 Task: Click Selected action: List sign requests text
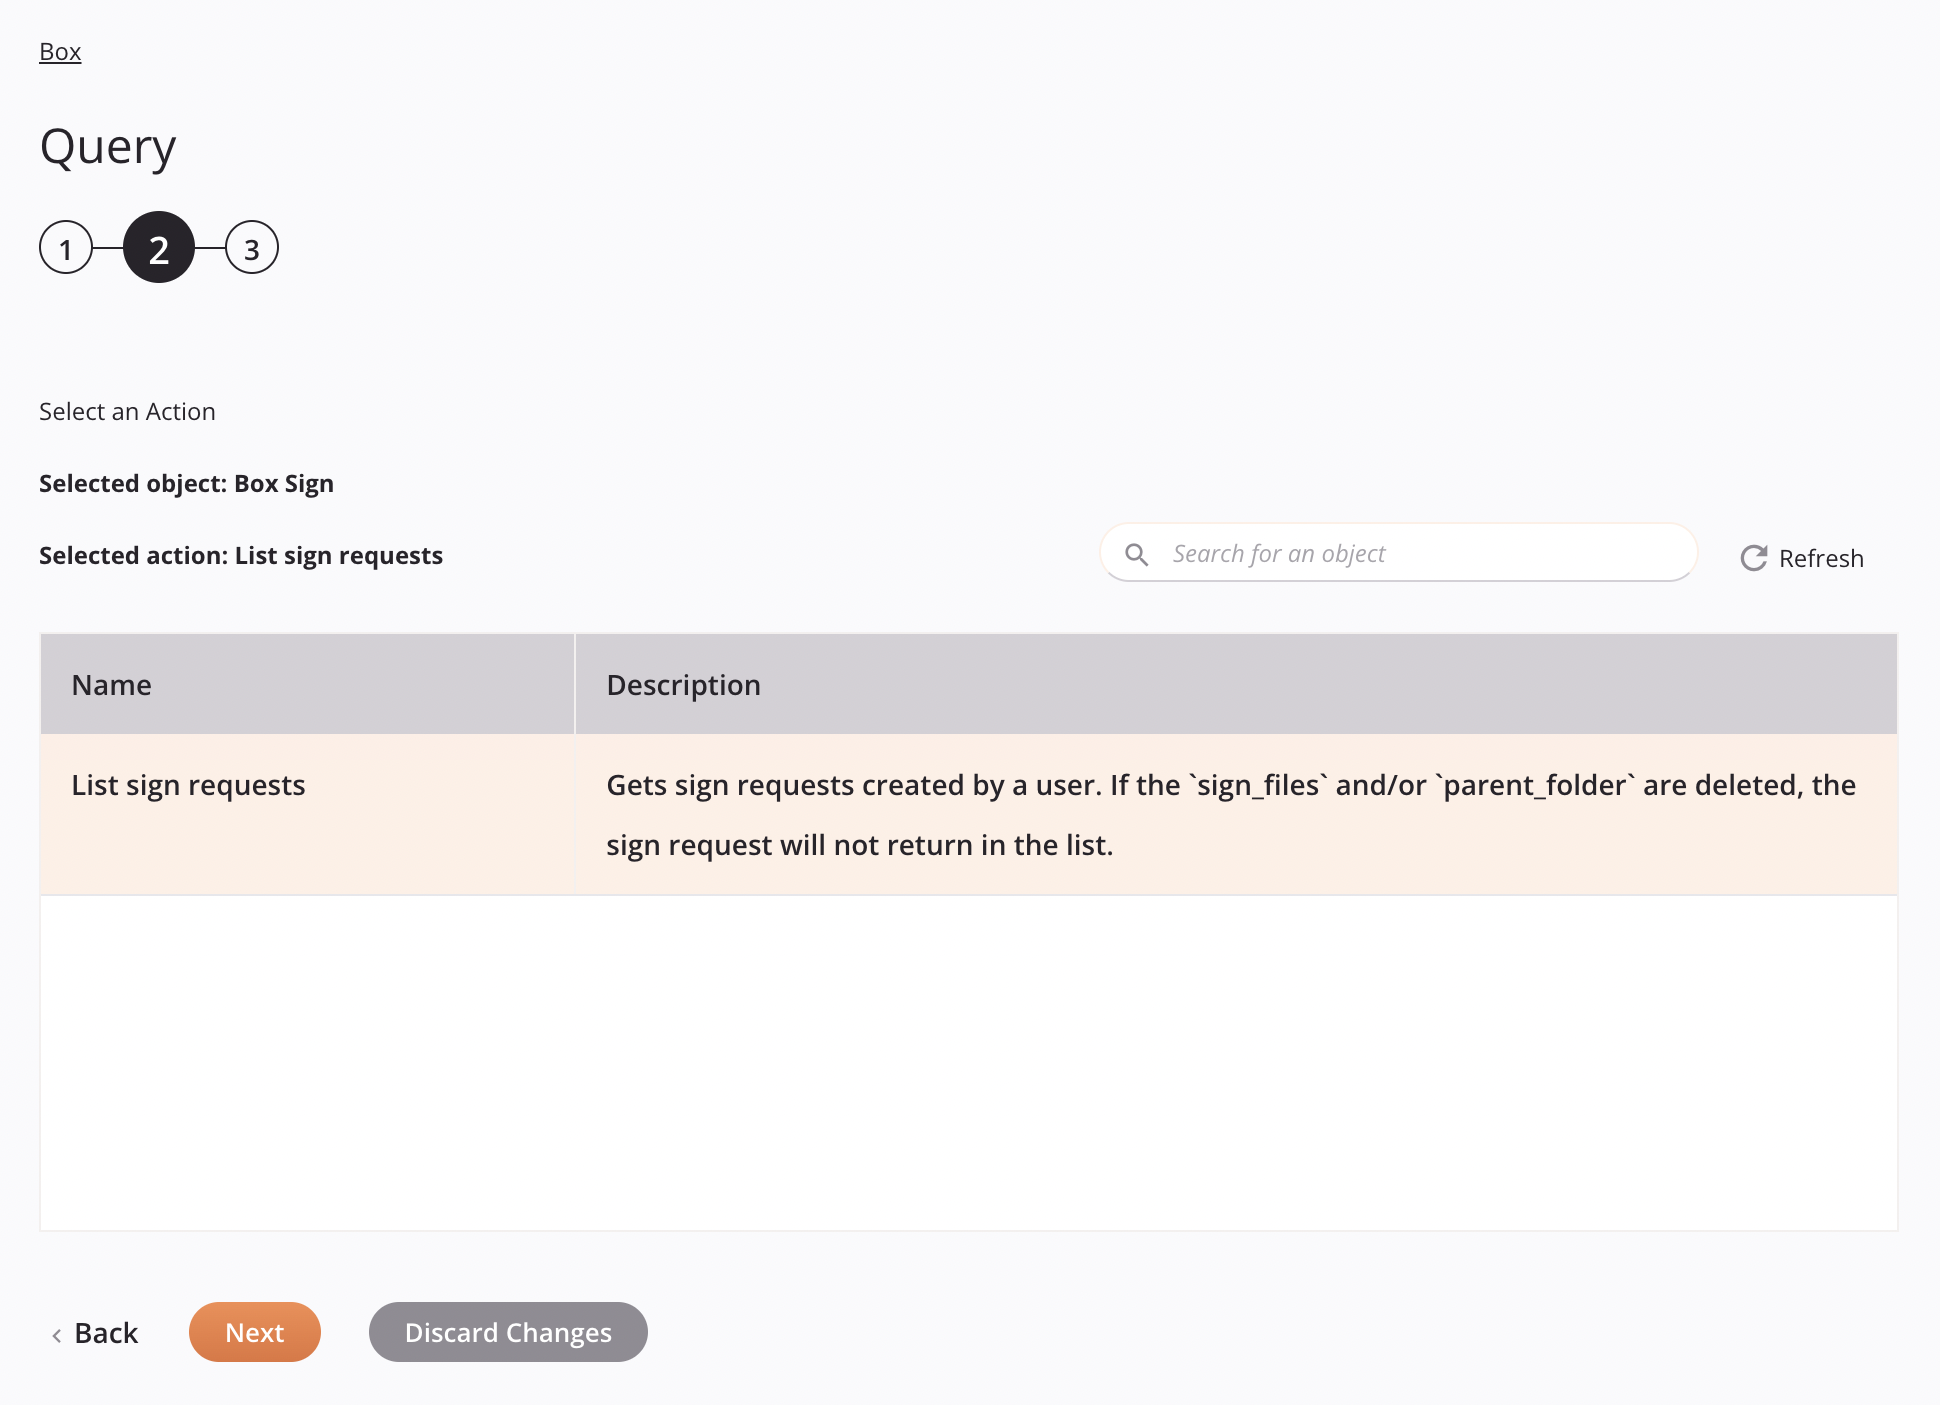tap(241, 556)
